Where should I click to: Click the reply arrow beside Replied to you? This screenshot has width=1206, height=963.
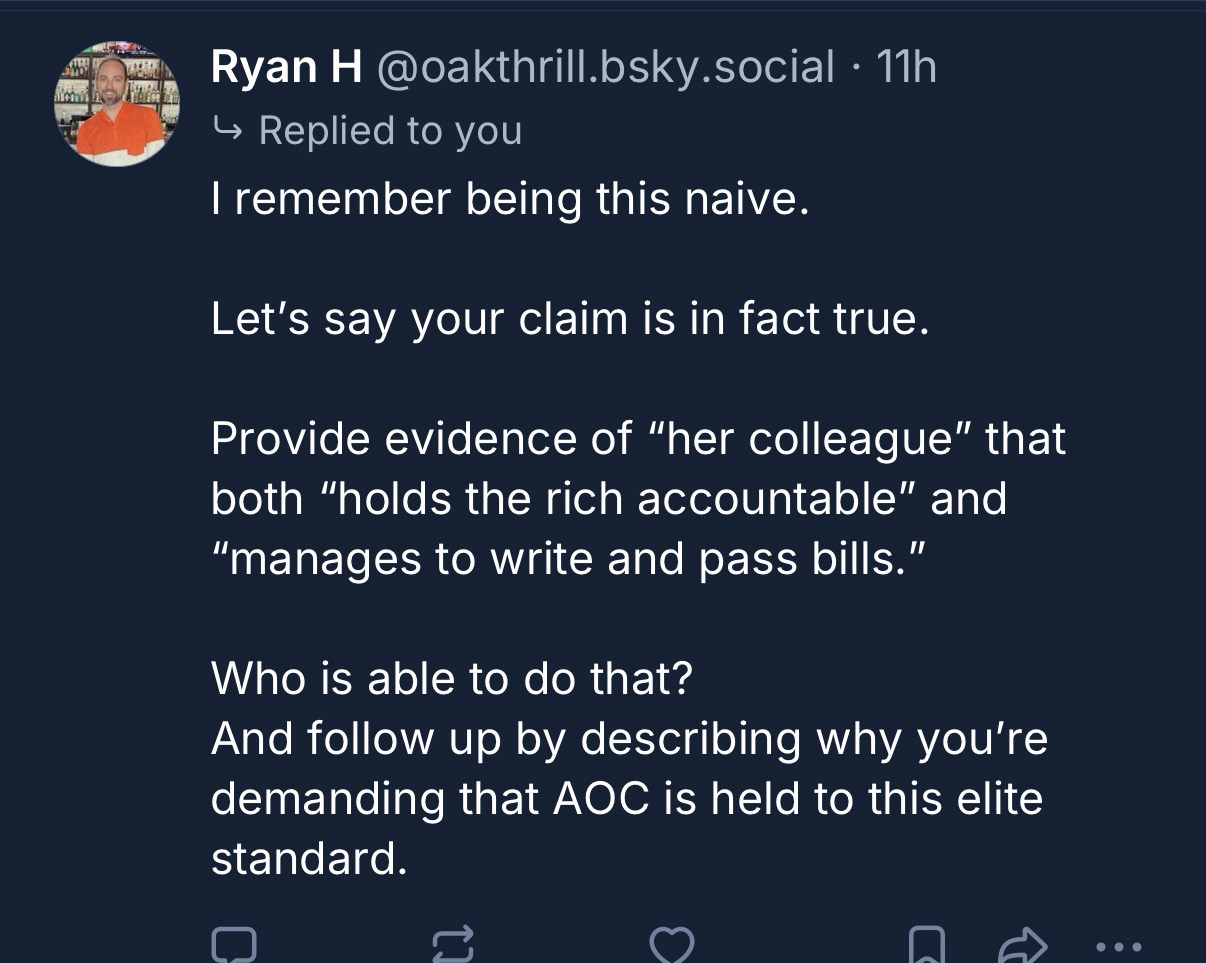pyautogui.click(x=227, y=130)
